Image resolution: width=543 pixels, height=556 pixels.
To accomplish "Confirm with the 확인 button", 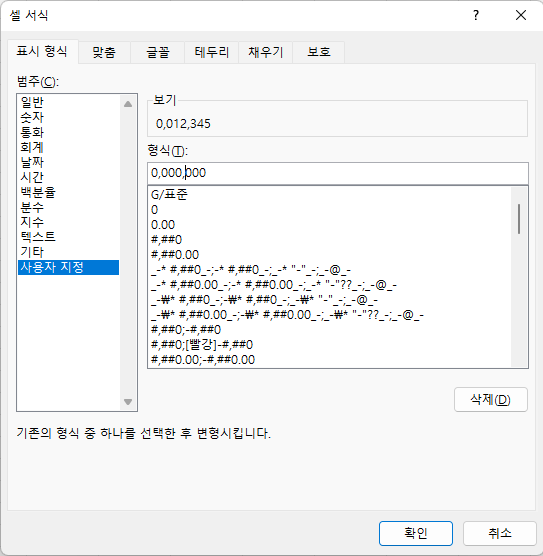I will [416, 533].
